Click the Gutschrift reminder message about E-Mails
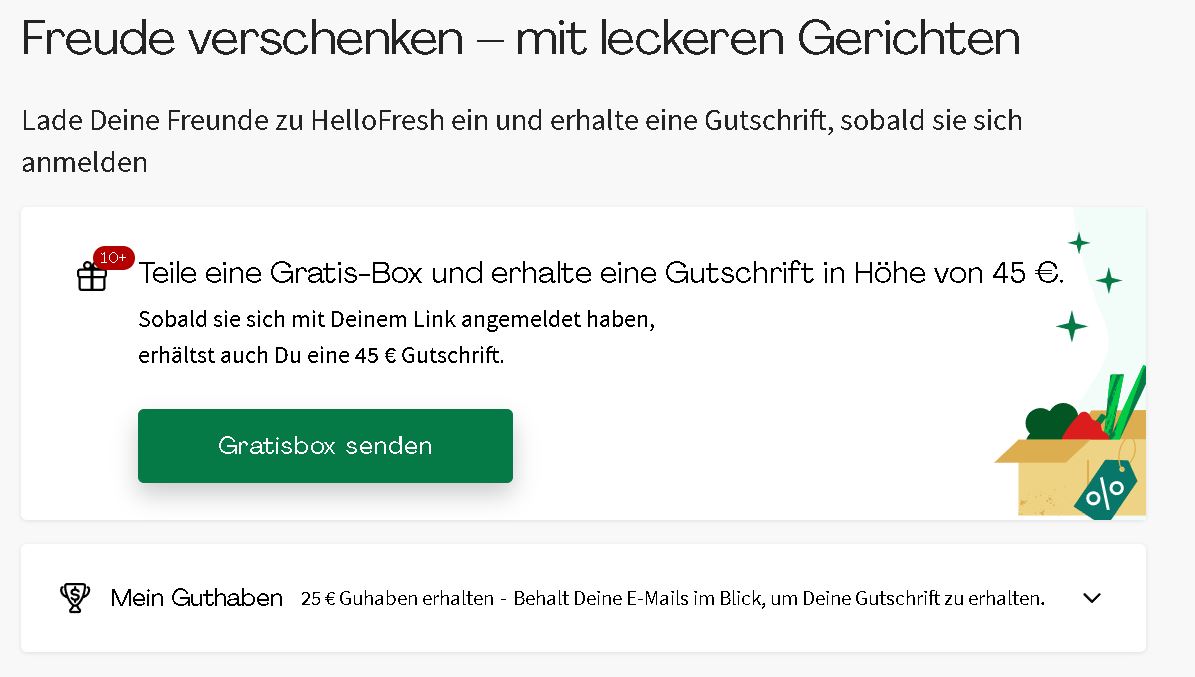The height and width of the screenshot is (677, 1195). click(x=779, y=598)
